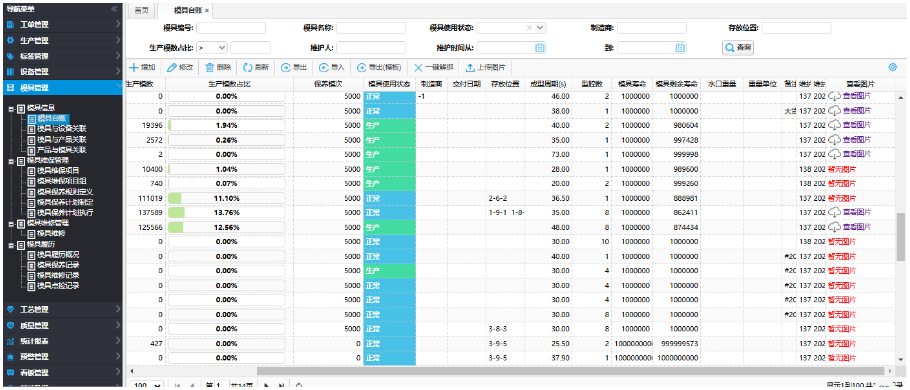Screen dimensions: 910x390
Task: Go to next page arrow in pager
Action: [x=266, y=385]
